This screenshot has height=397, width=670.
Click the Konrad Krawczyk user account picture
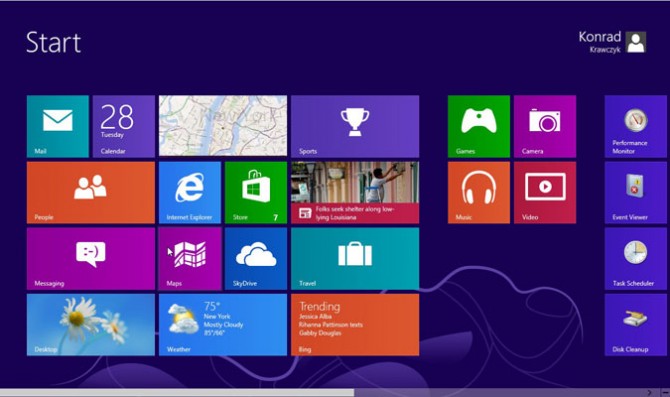coord(636,42)
